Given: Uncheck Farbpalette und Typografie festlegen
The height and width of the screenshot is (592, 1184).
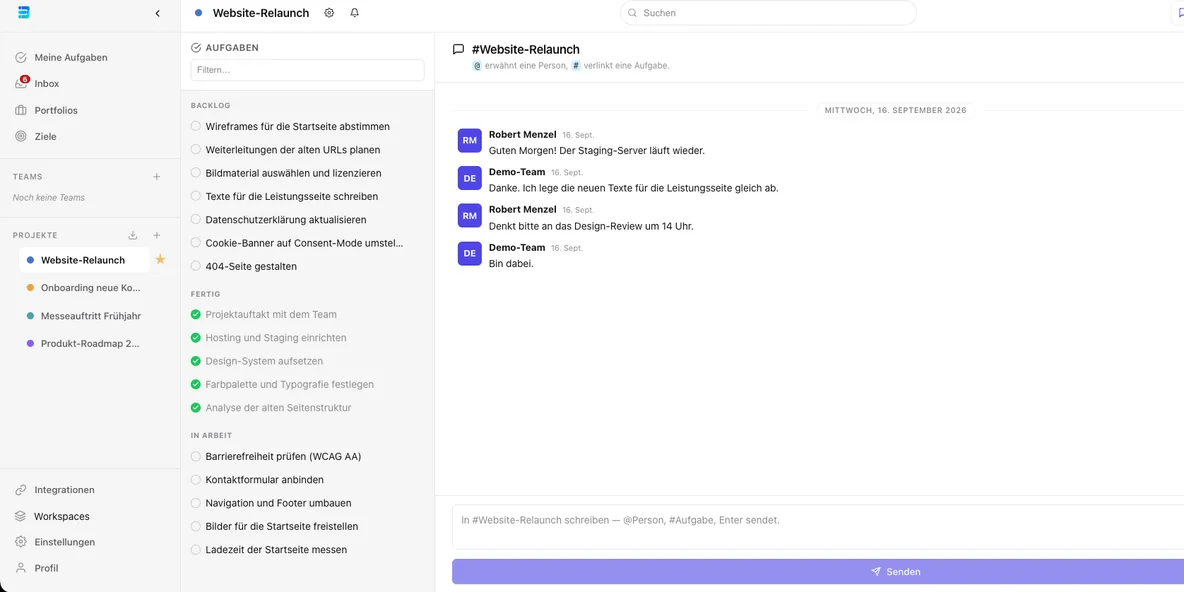Looking at the screenshot, I should point(196,384).
